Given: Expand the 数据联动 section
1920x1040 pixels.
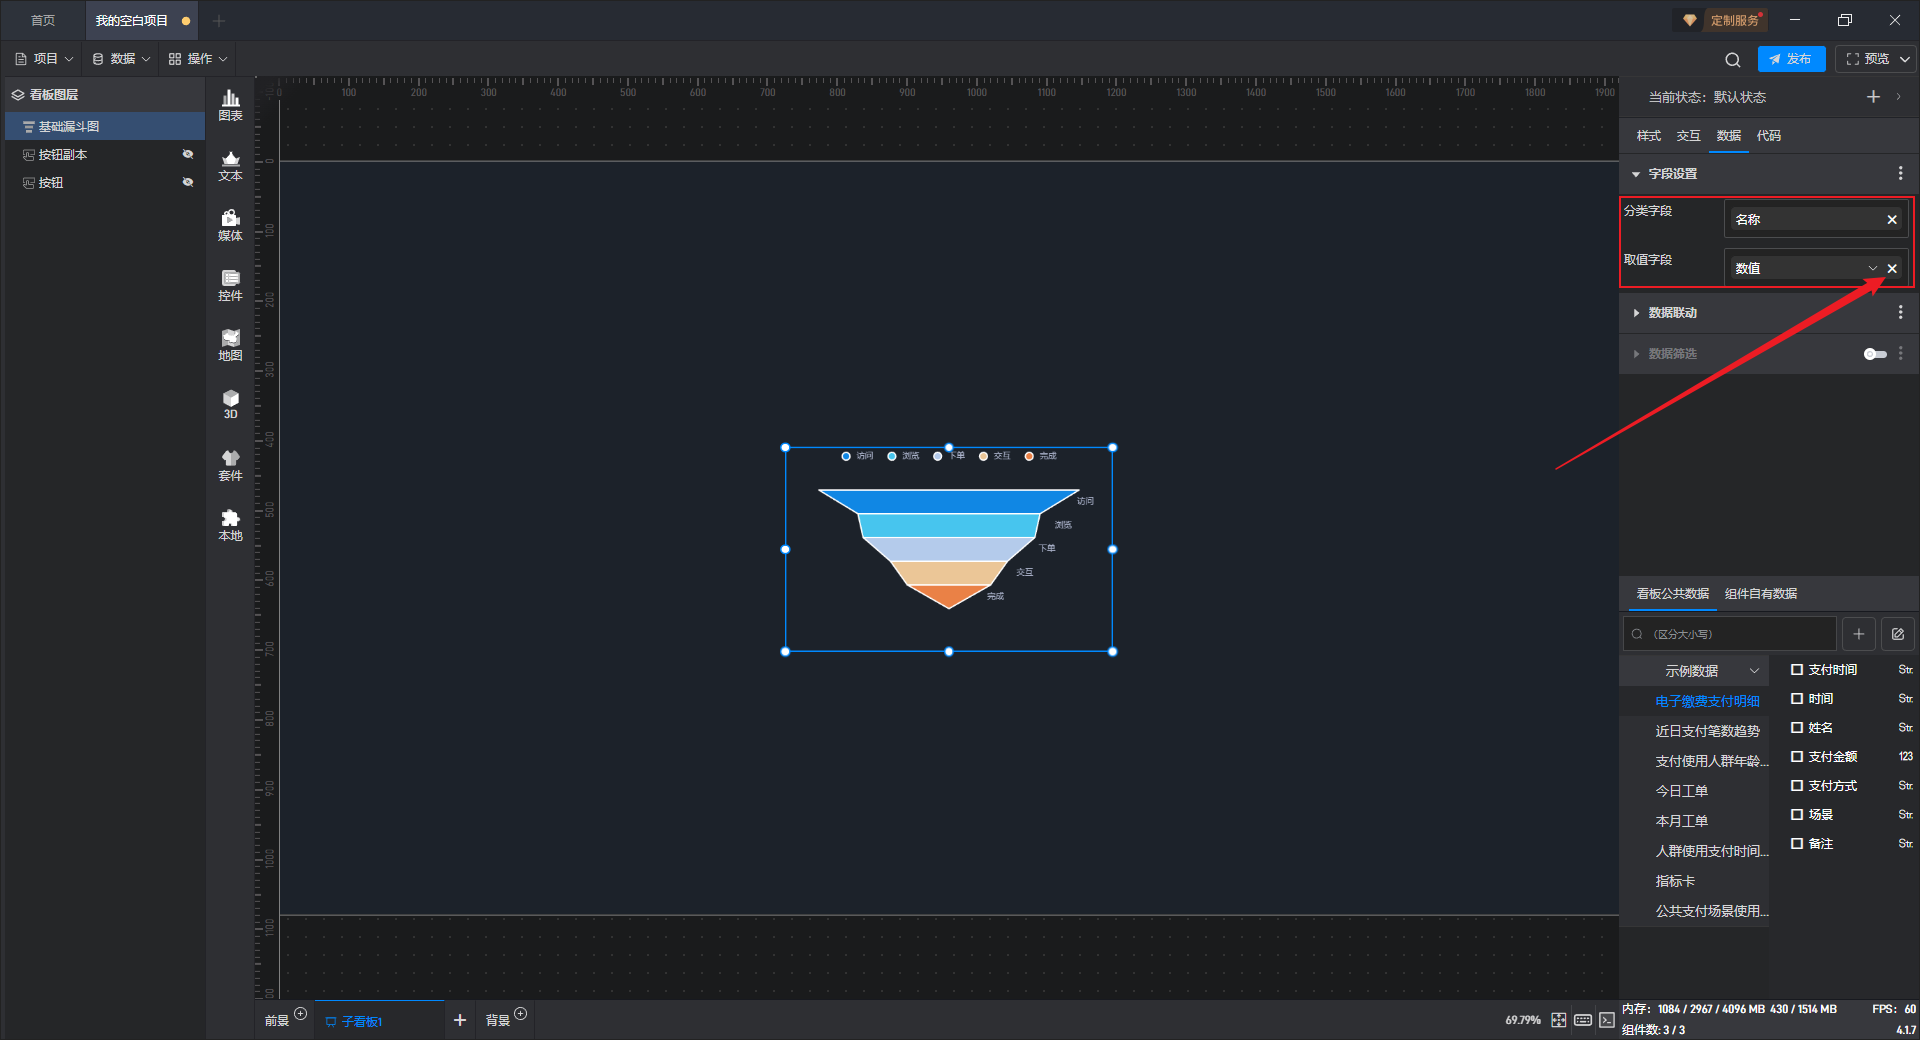Looking at the screenshot, I should tap(1672, 313).
